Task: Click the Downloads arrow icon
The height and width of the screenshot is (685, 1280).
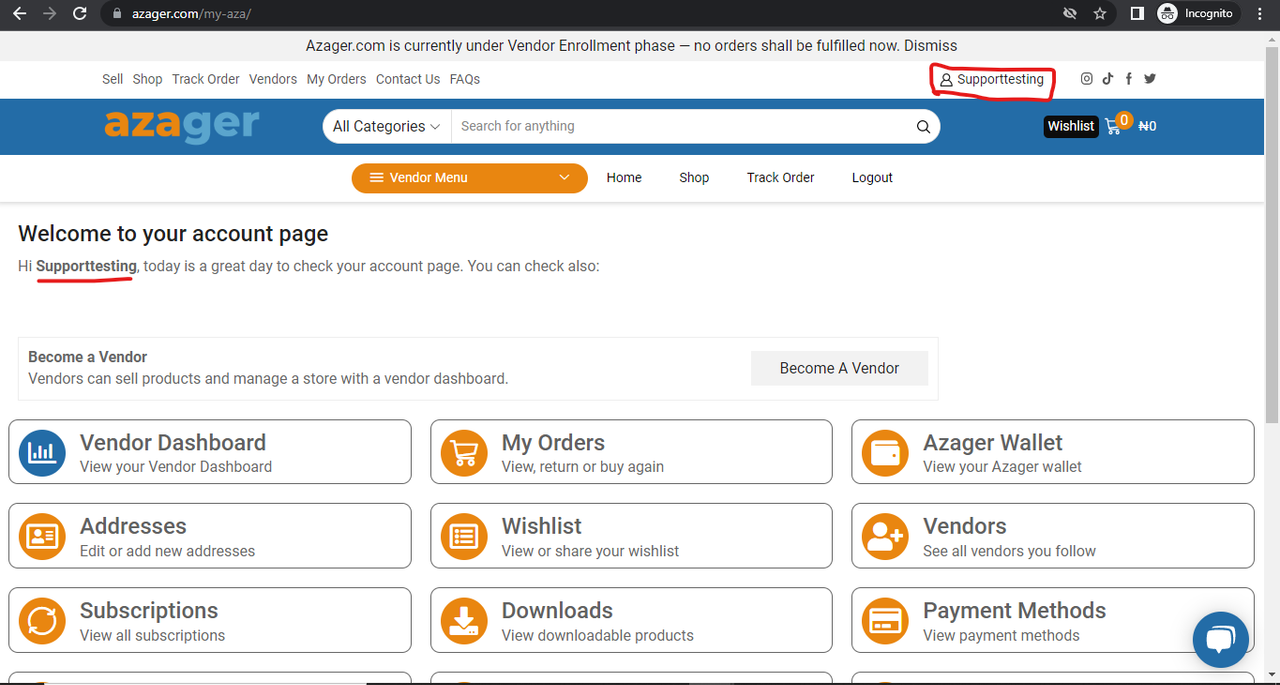Action: (x=464, y=621)
